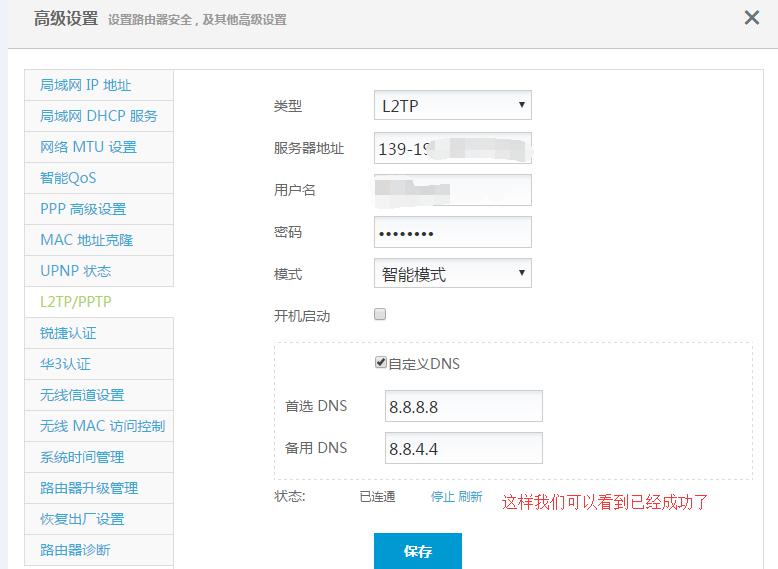This screenshot has height=569, width=778.
Task: Click the 备用 DNS field with 8.8.4.4
Action: (463, 448)
